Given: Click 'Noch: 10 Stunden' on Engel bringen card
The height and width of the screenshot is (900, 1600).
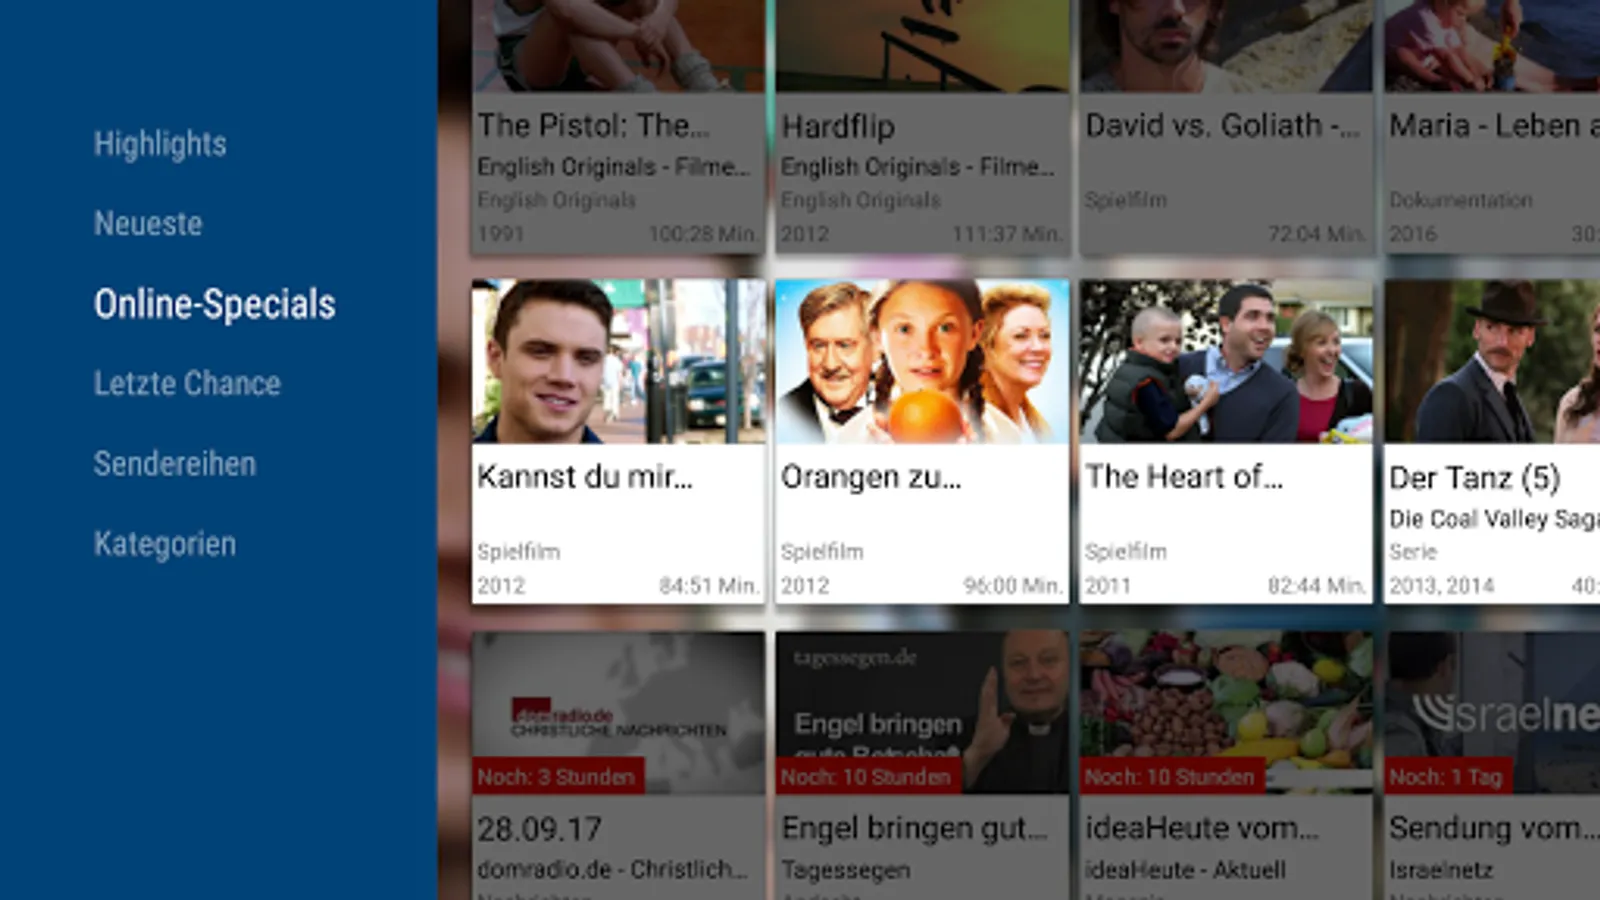Looking at the screenshot, I should (x=867, y=777).
